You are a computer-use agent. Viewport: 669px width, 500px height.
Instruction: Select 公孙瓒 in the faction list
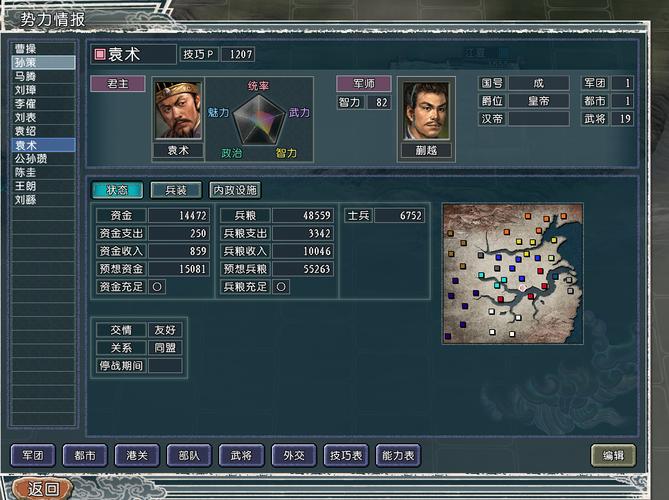point(44,158)
